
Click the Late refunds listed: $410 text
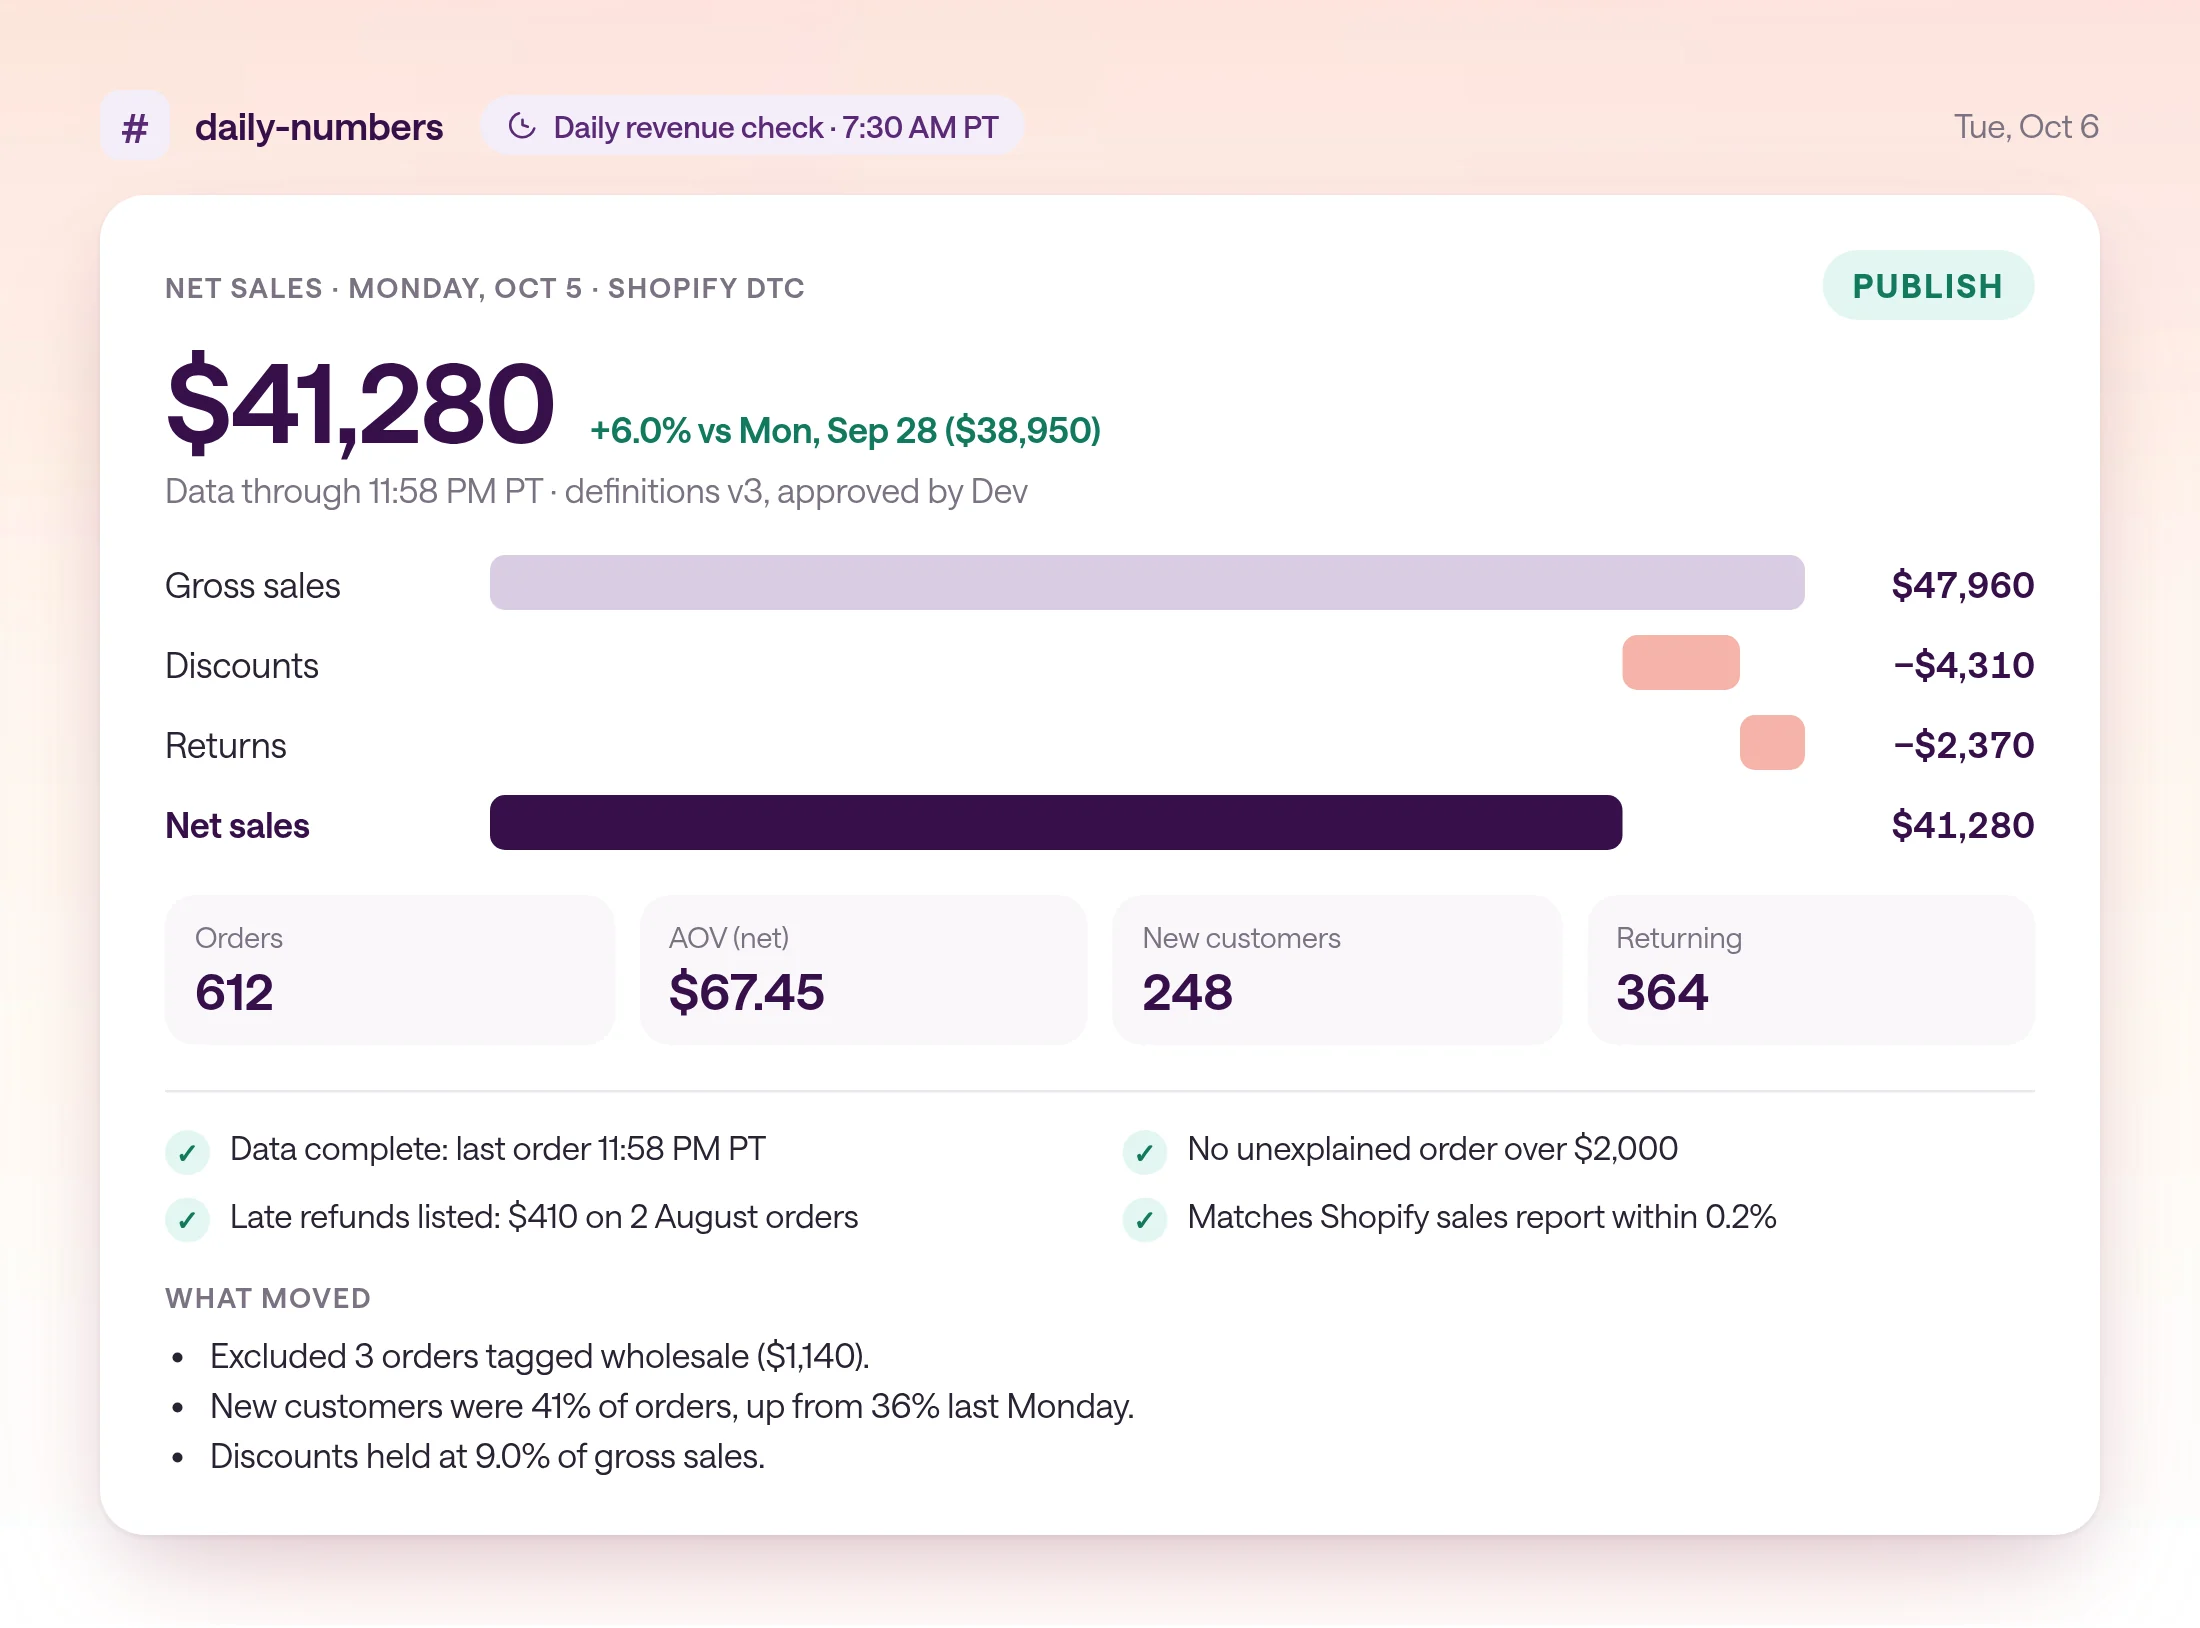(x=544, y=1217)
